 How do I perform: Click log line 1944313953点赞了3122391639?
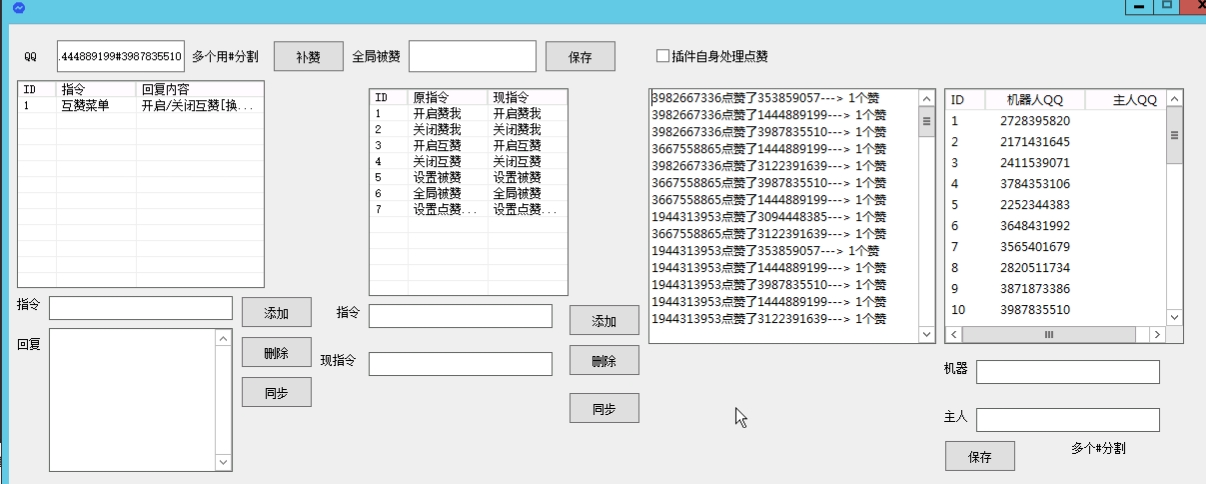point(768,319)
